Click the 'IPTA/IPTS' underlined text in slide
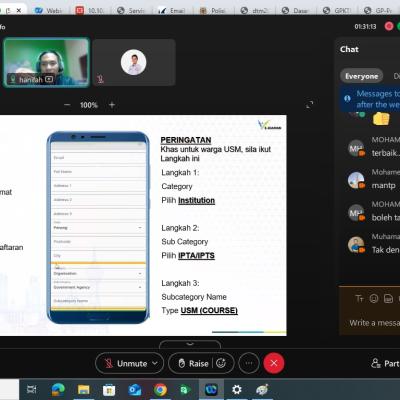 pos(196,256)
